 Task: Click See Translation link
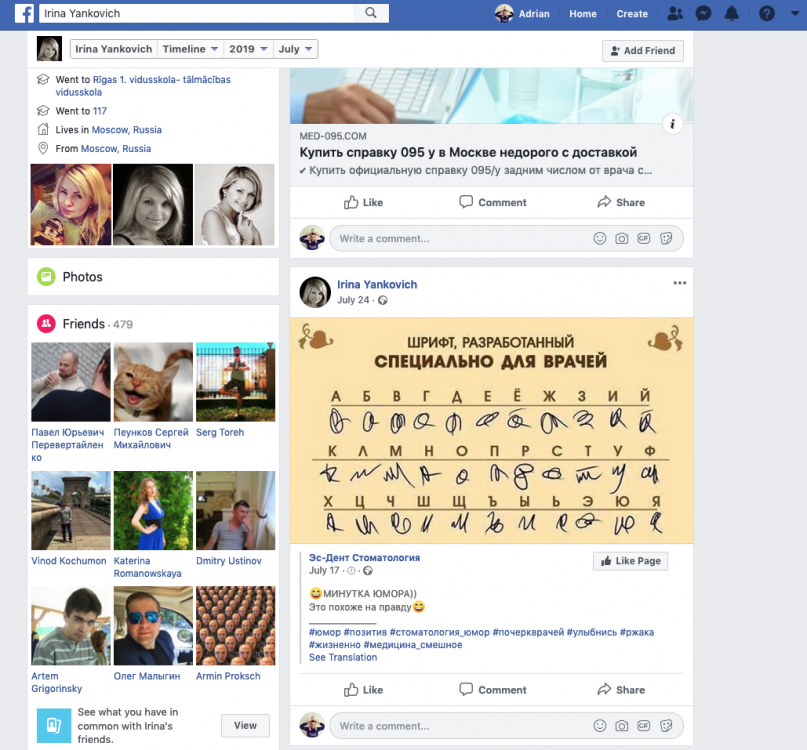[x=343, y=658]
